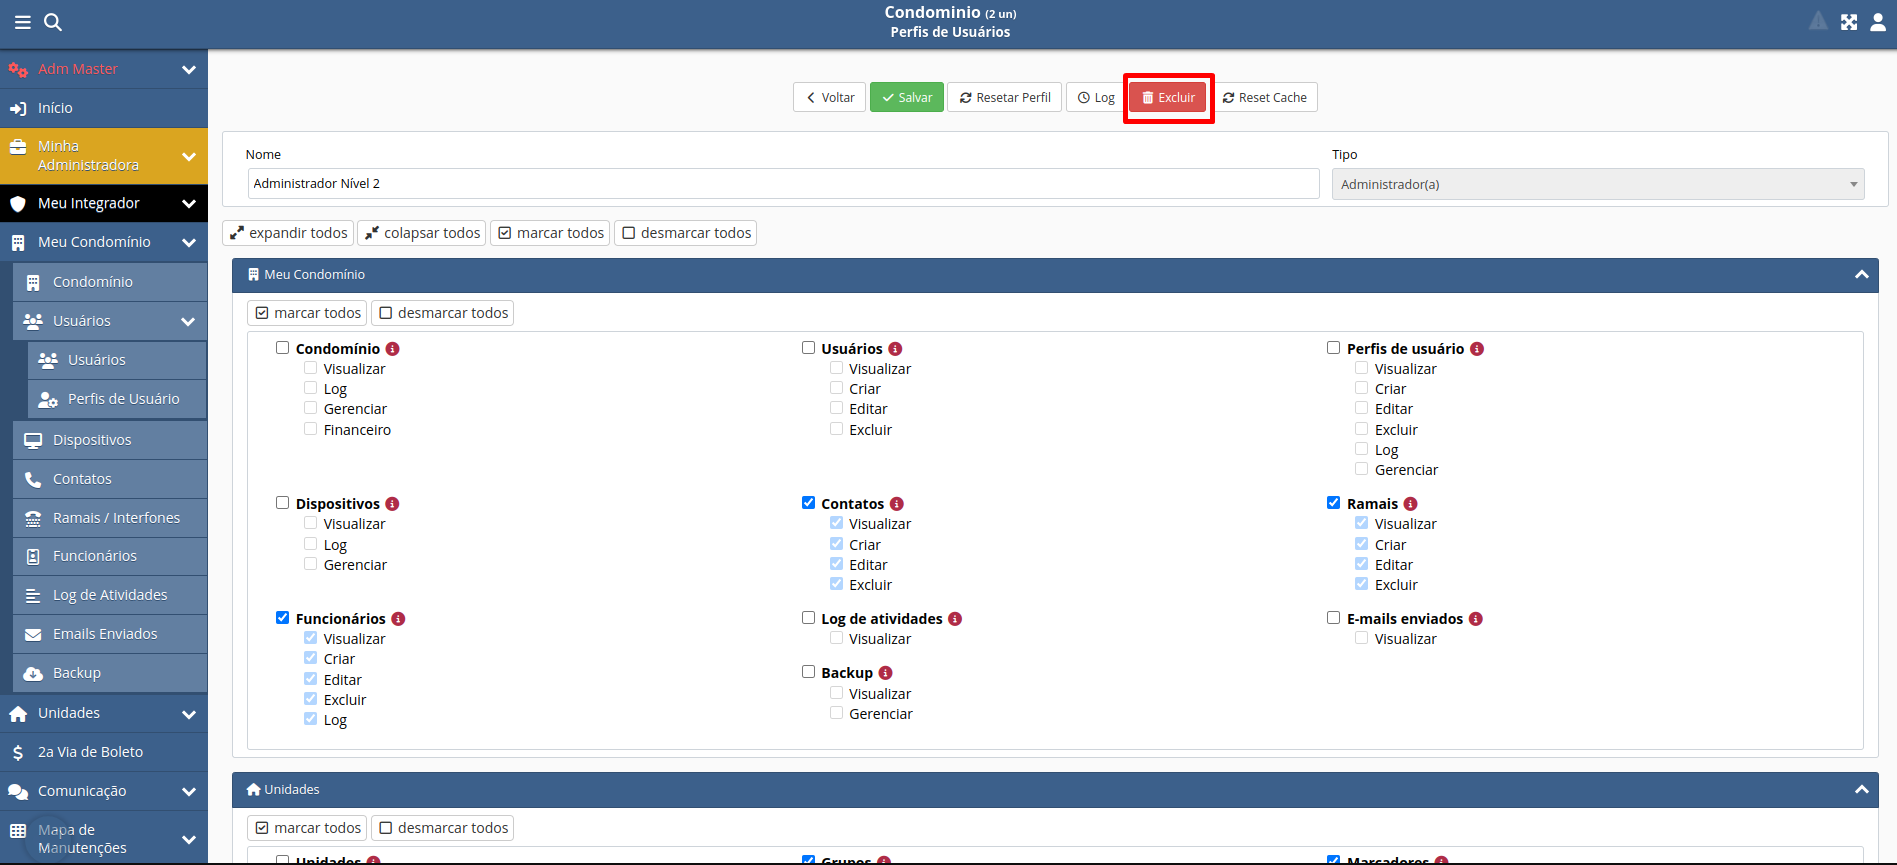Screen dimensions: 1897x865
Task: Click the Nome text field
Action: click(783, 184)
